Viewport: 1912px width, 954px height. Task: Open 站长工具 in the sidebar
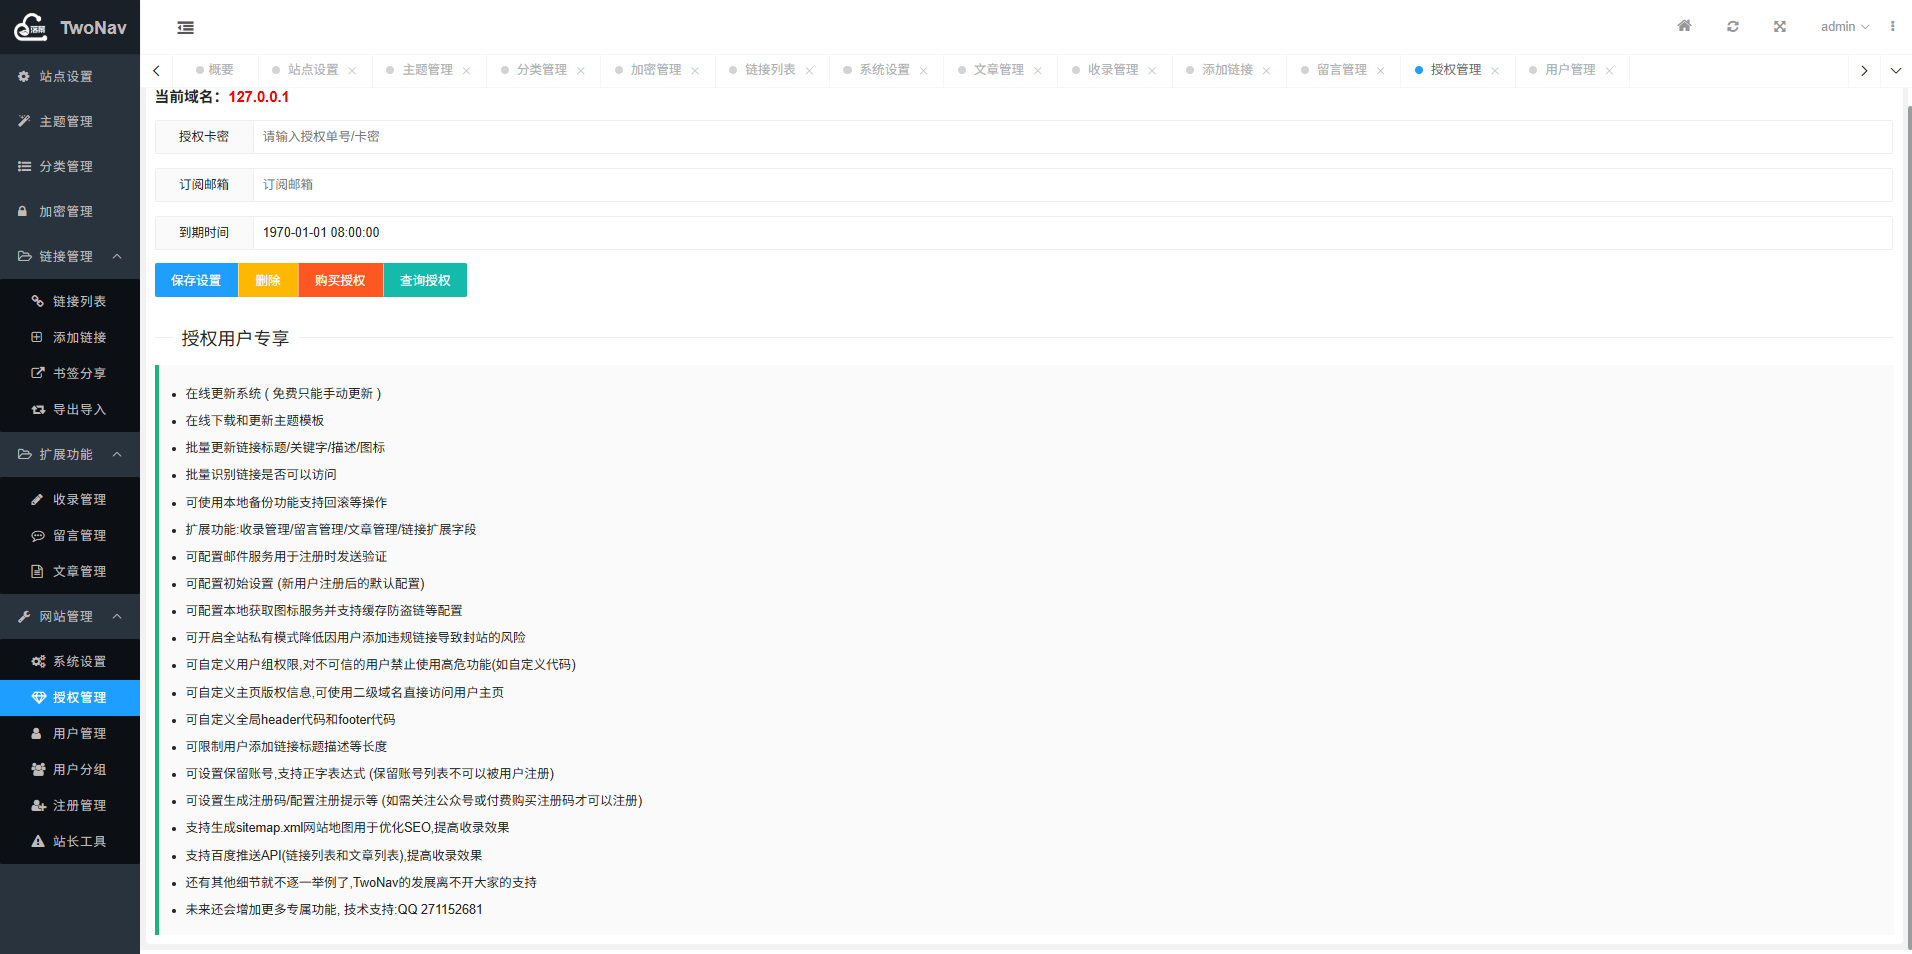[79, 842]
